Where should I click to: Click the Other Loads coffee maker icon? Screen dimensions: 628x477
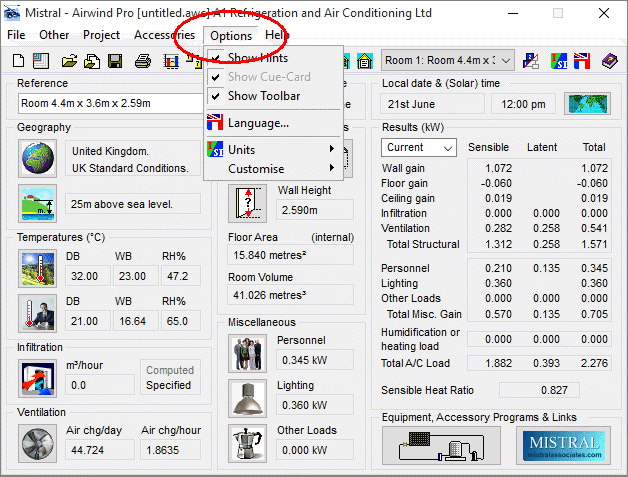tap(246, 441)
